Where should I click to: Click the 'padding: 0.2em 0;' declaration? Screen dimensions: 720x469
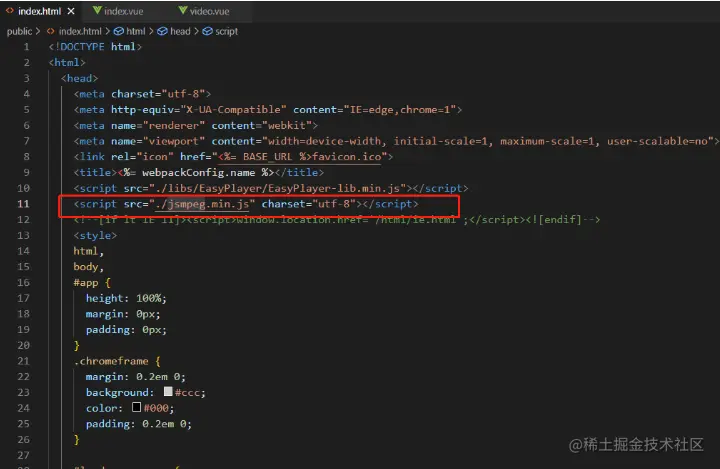(139, 424)
